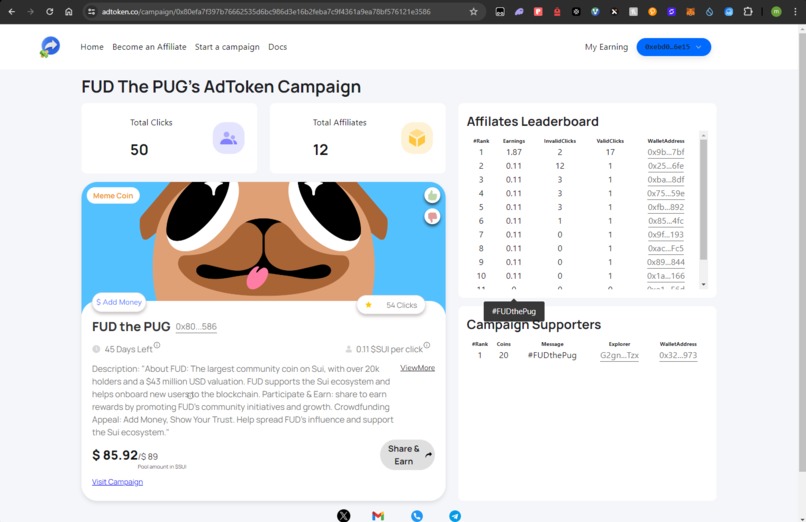Open leaderboard wallet 0x85...4fc
The image size is (806, 522).
(x=666, y=221)
